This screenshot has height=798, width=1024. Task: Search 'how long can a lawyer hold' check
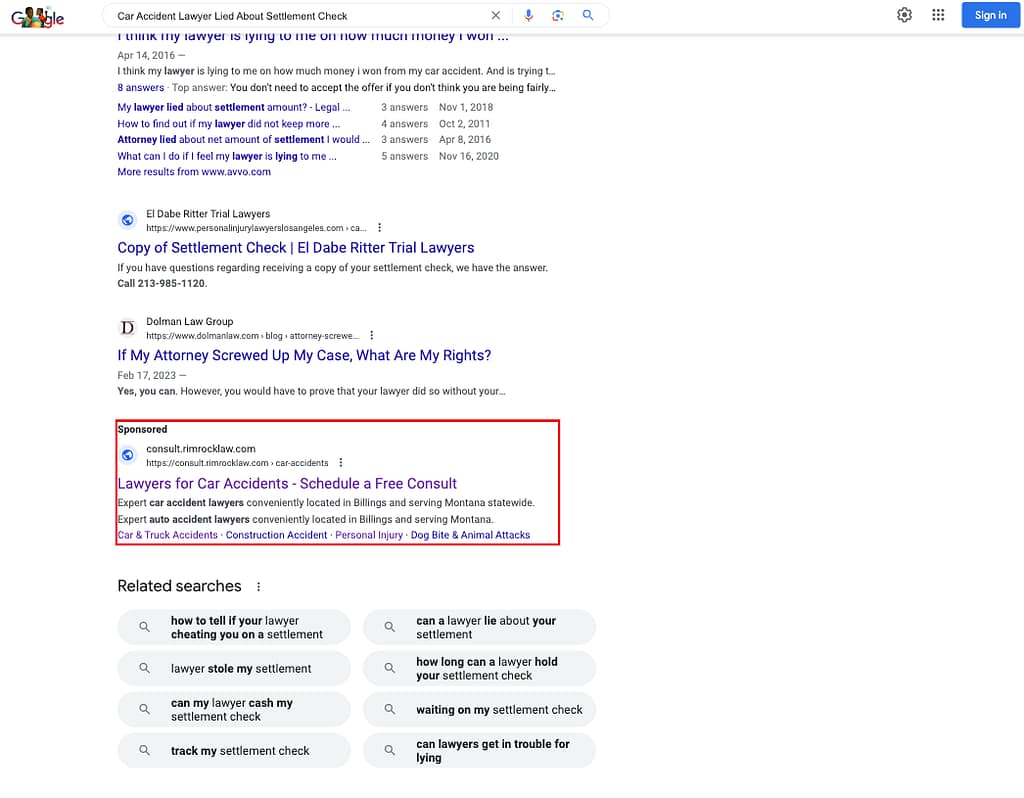click(479, 668)
